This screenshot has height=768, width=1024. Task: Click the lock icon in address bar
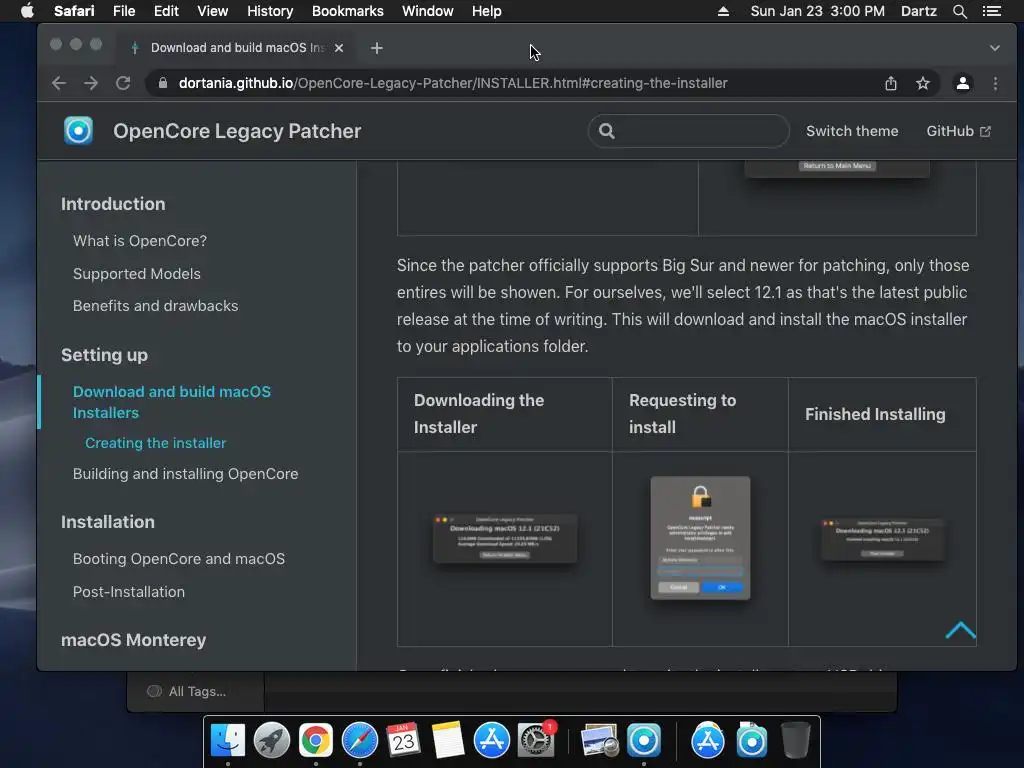pos(163,83)
